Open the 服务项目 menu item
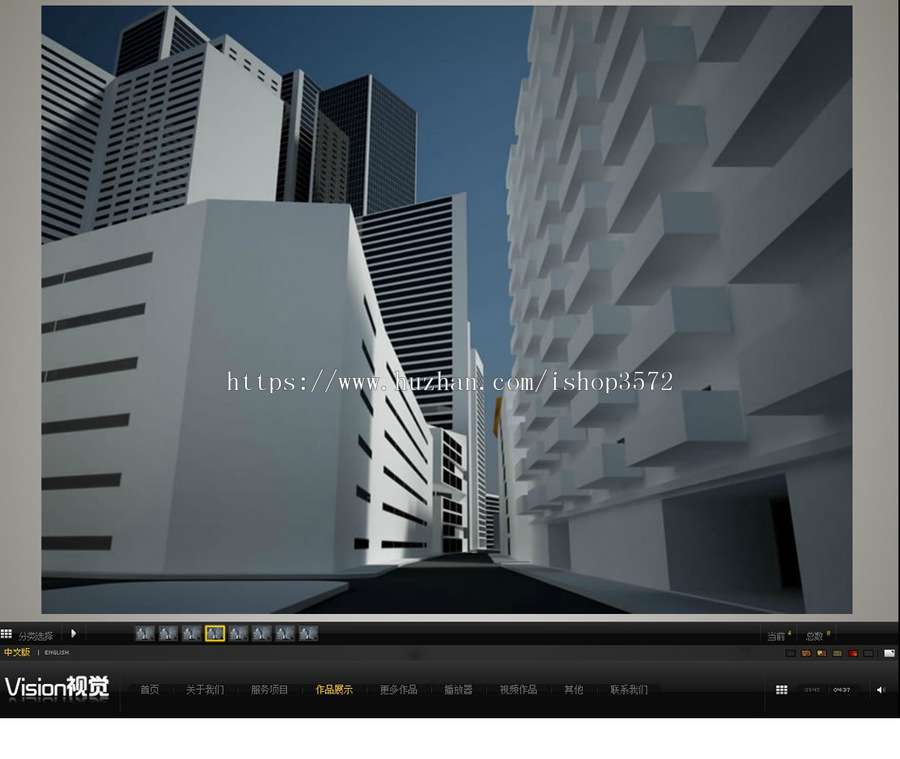 pos(269,690)
